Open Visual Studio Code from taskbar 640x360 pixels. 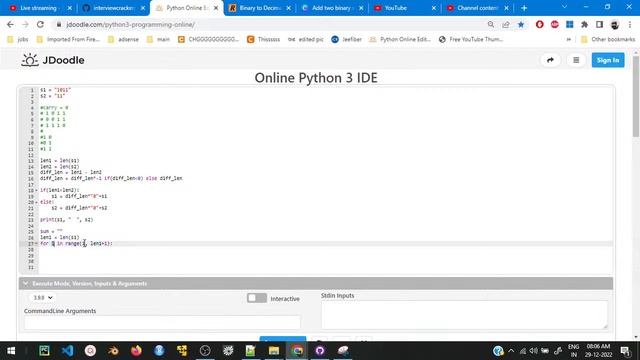[x=67, y=351]
